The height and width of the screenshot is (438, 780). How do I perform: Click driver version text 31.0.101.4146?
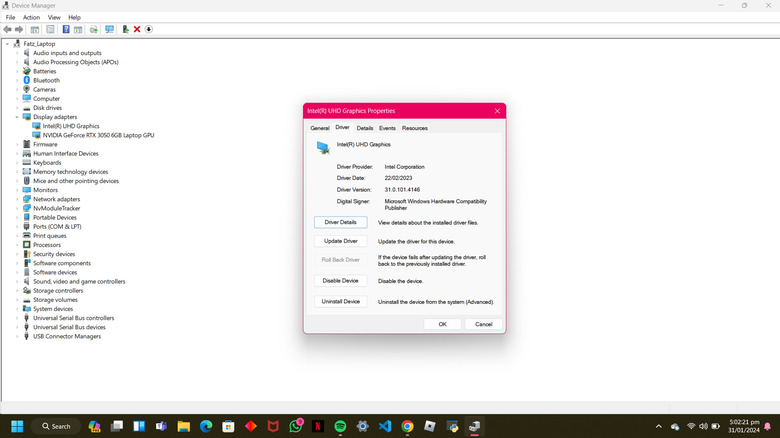pos(402,190)
